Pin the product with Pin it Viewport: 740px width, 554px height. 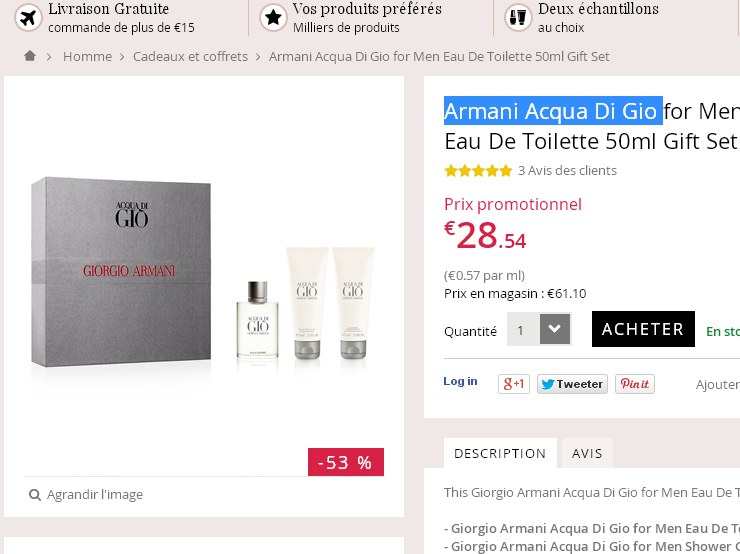click(635, 384)
